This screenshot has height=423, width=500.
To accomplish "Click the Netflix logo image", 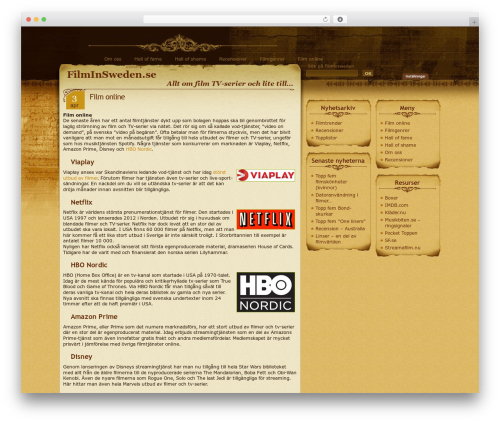I will pyautogui.click(x=266, y=219).
